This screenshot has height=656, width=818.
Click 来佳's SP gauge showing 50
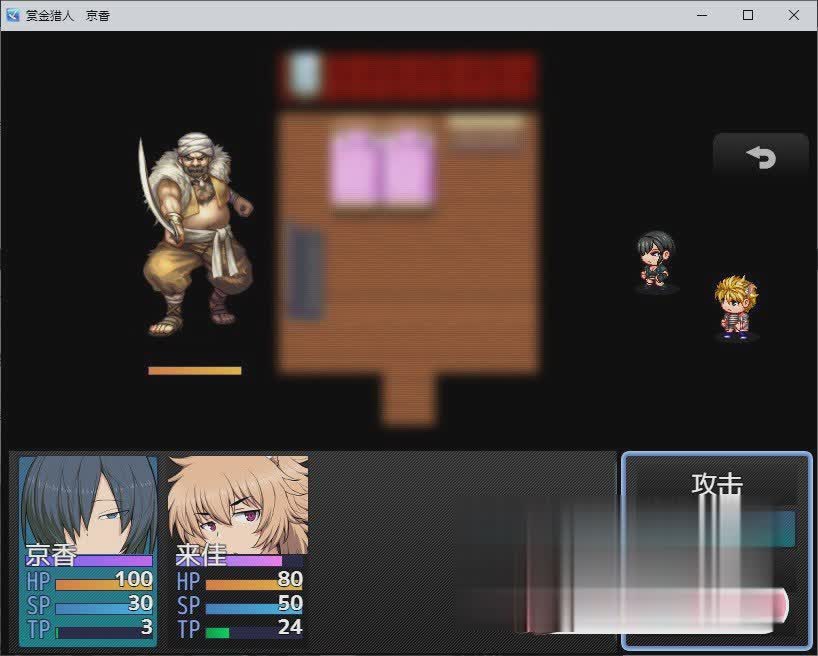[253, 606]
